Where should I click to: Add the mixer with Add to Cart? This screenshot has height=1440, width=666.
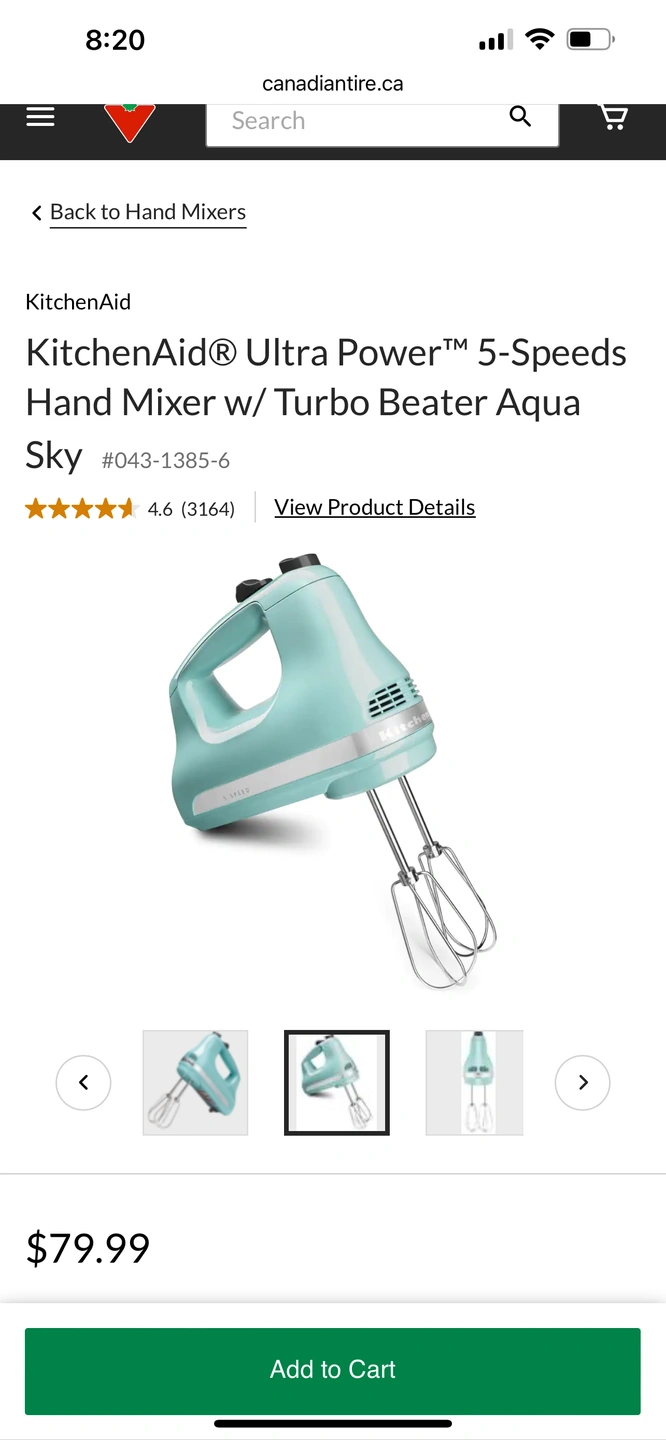pos(333,1370)
